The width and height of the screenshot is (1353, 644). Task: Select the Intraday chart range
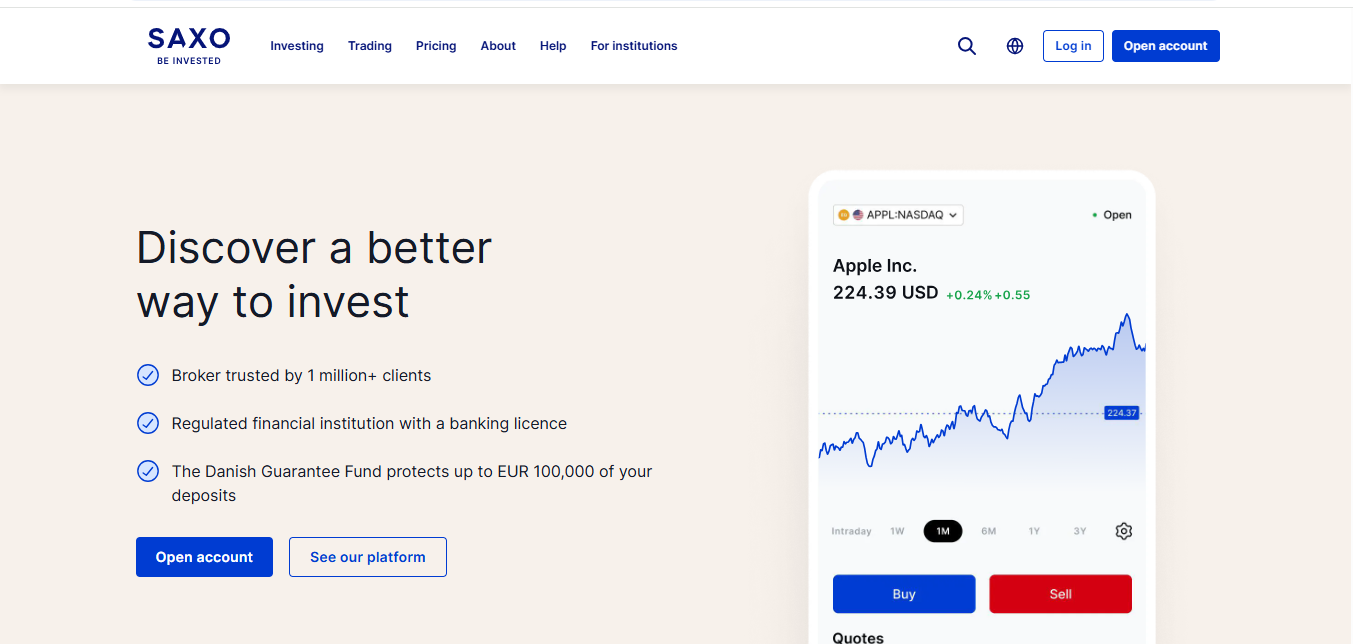pos(851,531)
